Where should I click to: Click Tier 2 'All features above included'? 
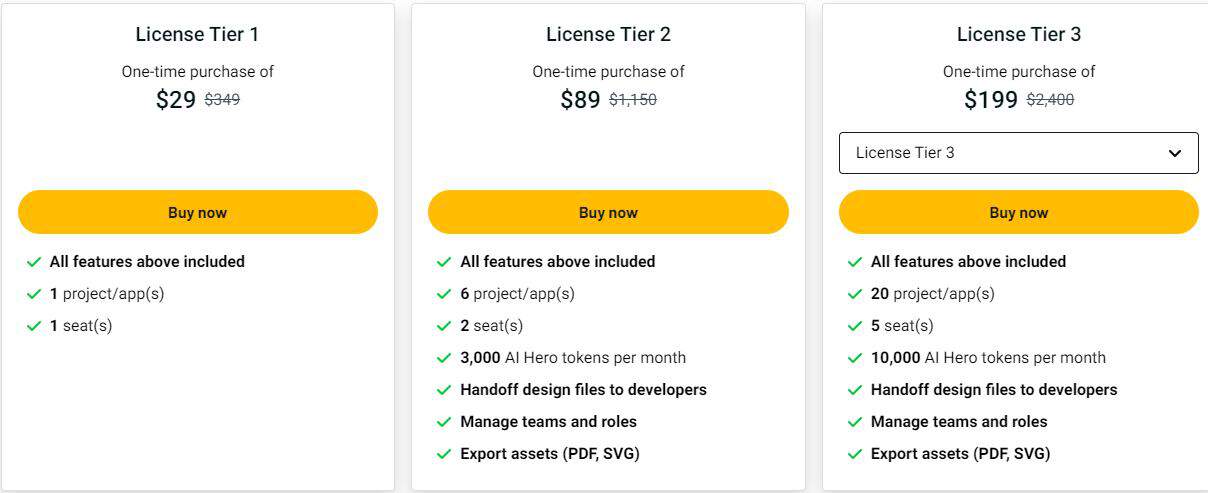point(558,262)
